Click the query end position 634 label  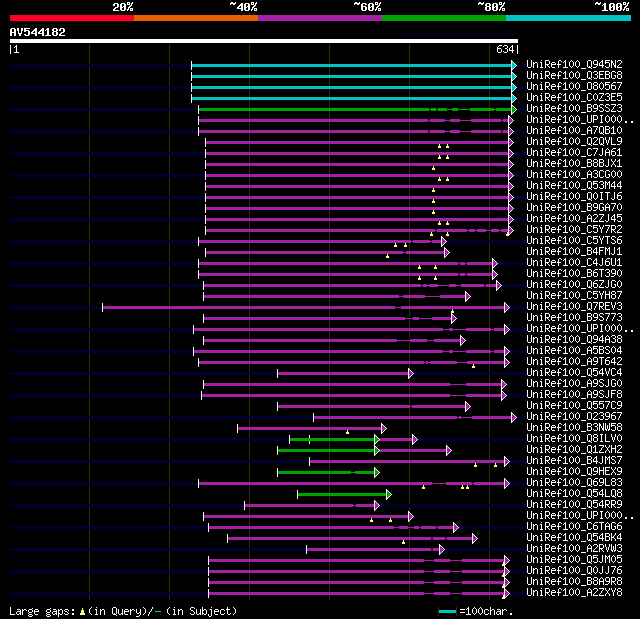pos(505,49)
